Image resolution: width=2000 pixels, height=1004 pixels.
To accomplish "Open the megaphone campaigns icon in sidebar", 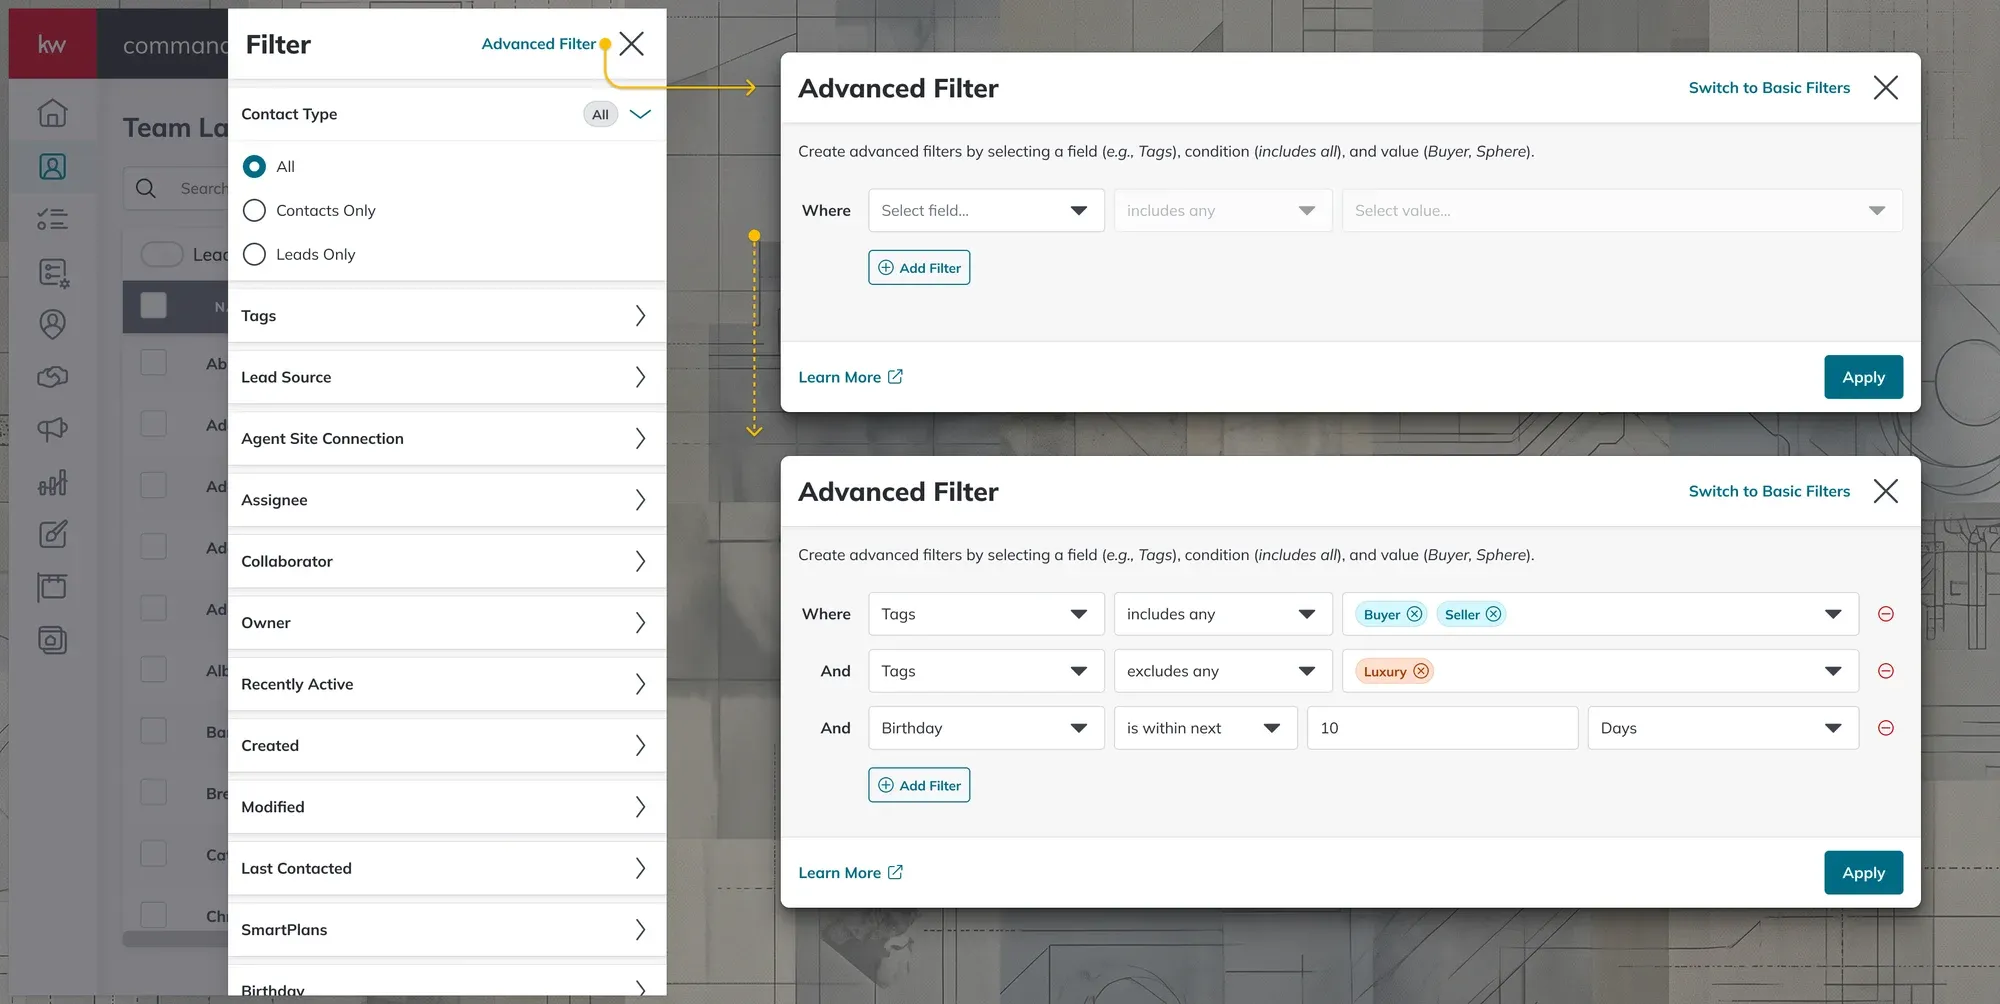I will pyautogui.click(x=52, y=429).
